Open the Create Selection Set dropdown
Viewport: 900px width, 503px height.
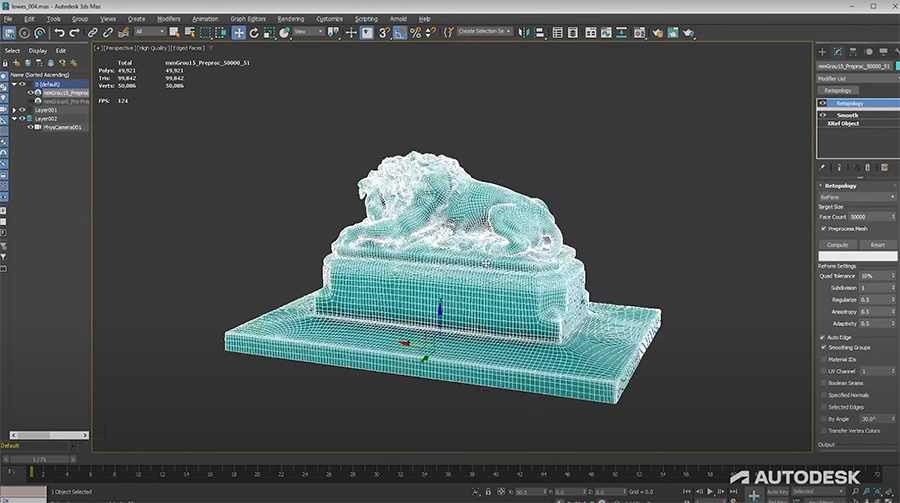tap(484, 32)
